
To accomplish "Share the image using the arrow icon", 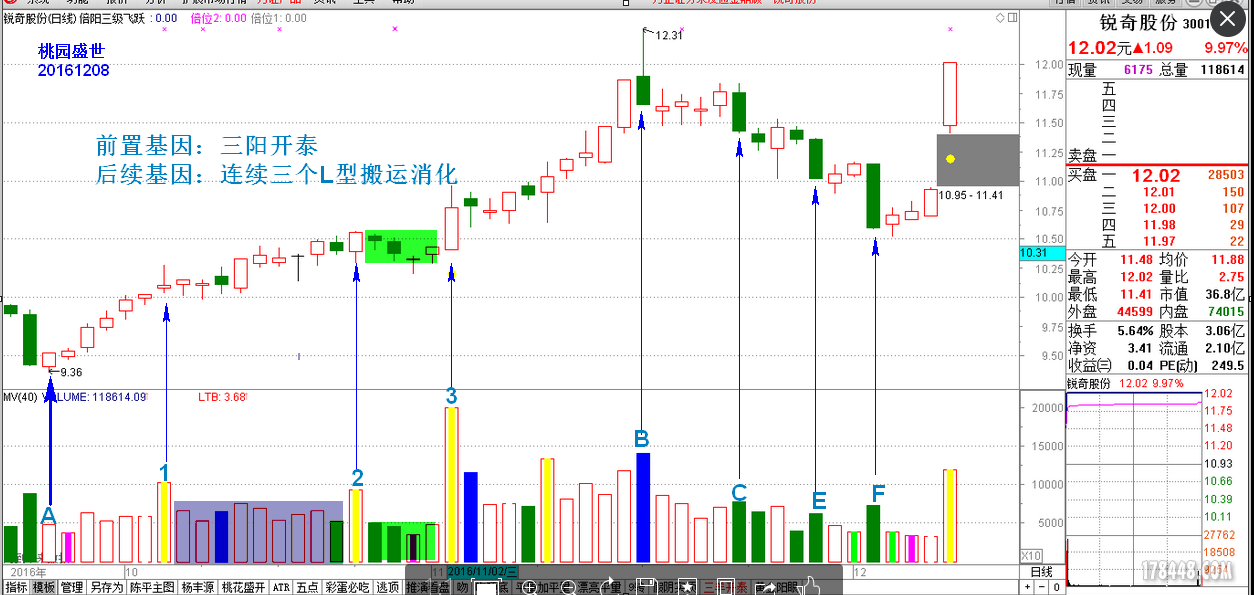I will tap(765, 588).
